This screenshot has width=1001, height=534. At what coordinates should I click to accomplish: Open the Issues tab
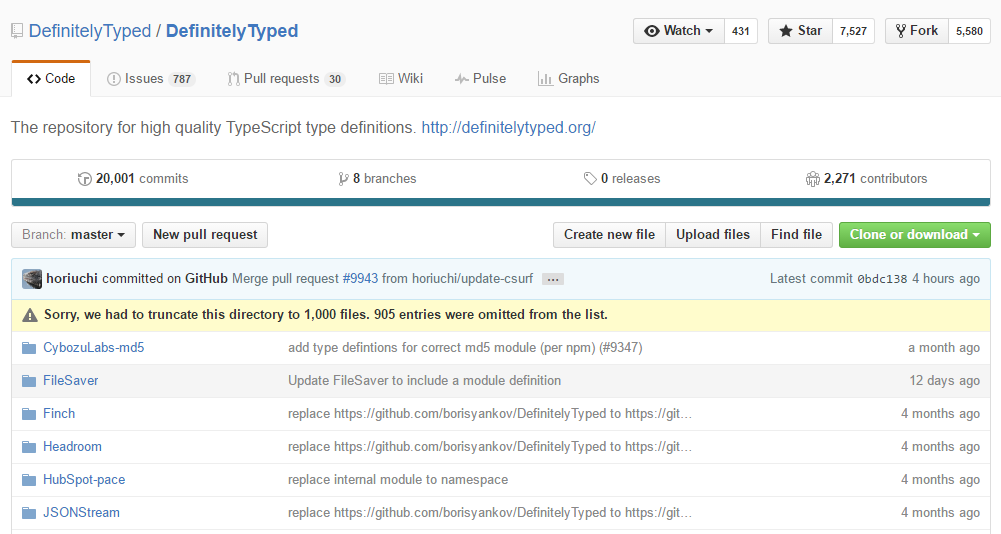pyautogui.click(x=151, y=79)
